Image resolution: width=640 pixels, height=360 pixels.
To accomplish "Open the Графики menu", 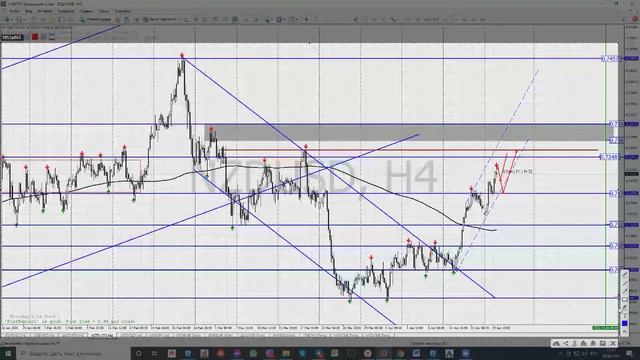I will 65,11.
